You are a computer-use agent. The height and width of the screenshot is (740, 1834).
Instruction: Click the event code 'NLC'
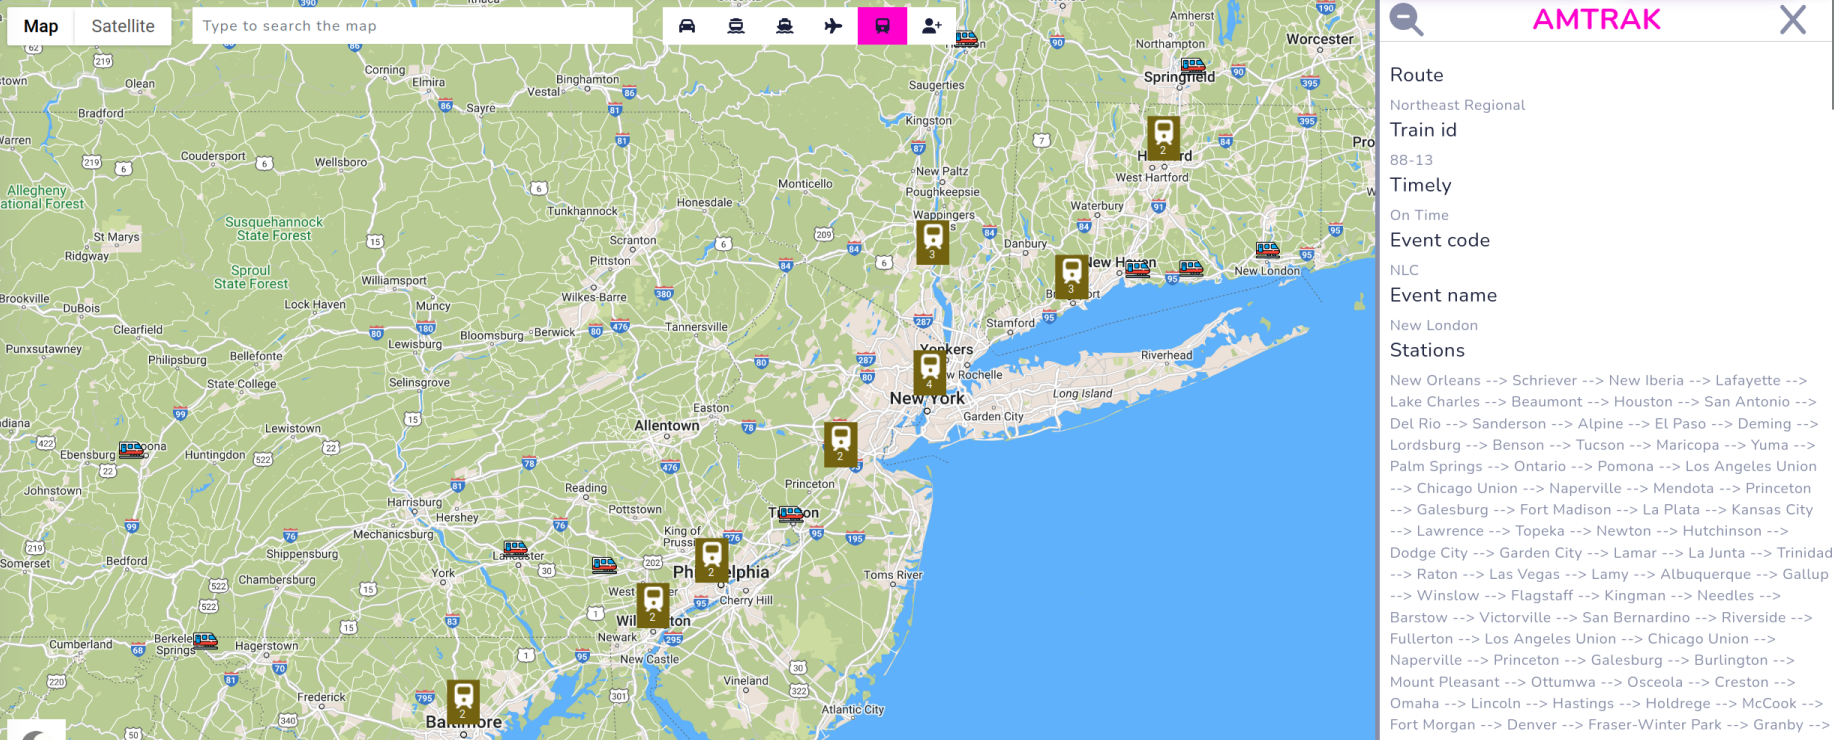pos(1404,270)
